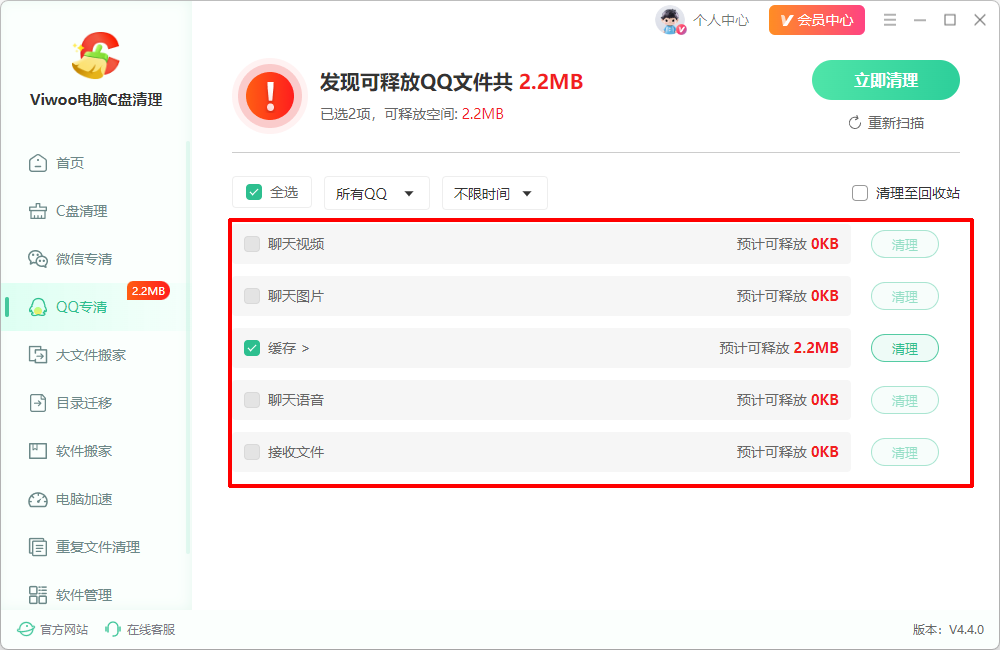Expand the 缓存 > details
Image resolution: width=1000 pixels, height=650 pixels.
[x=288, y=348]
